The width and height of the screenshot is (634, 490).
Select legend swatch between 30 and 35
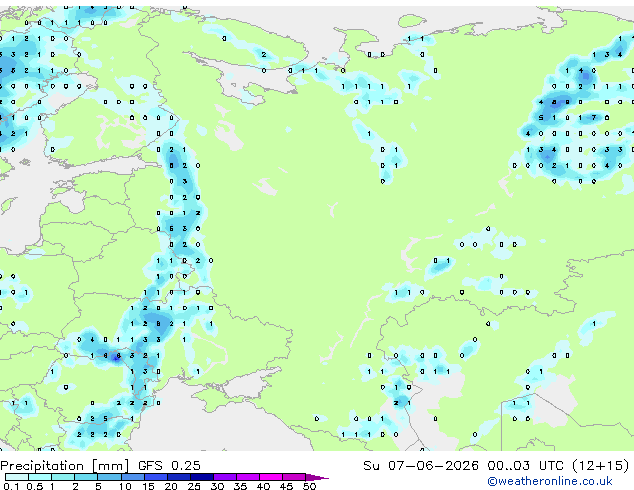[x=225, y=477]
